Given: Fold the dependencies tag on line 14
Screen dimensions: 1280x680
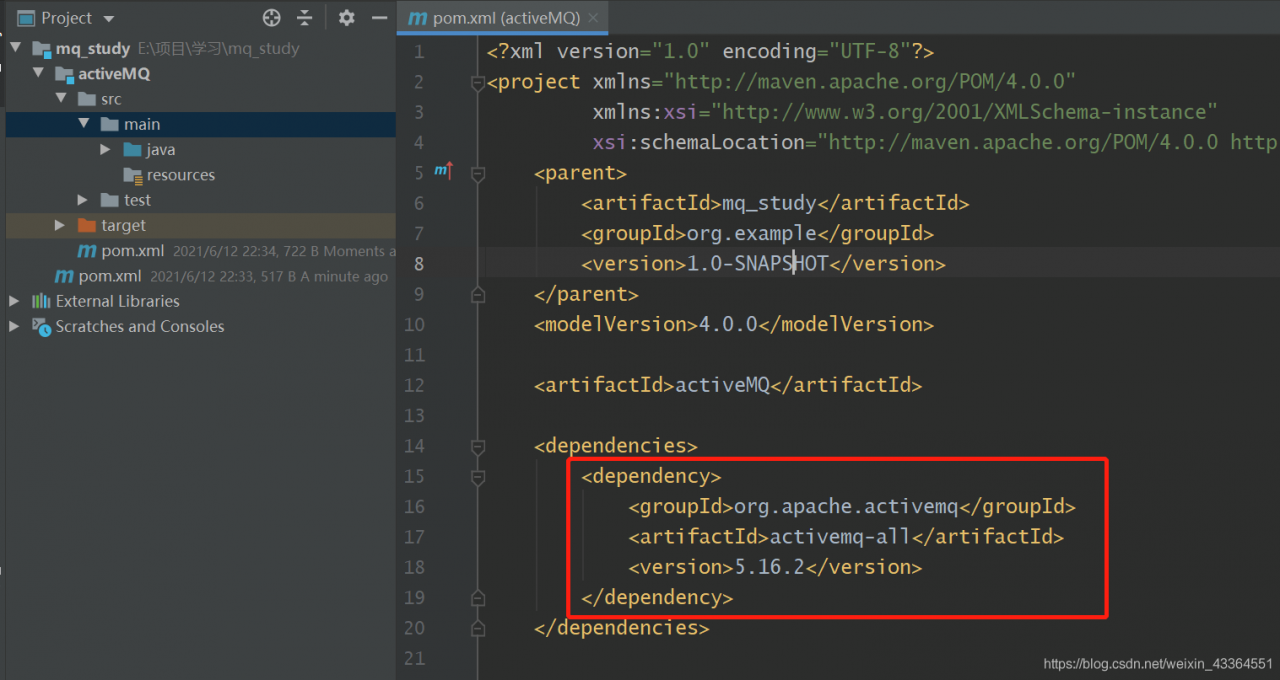Looking at the screenshot, I should pos(478,446).
